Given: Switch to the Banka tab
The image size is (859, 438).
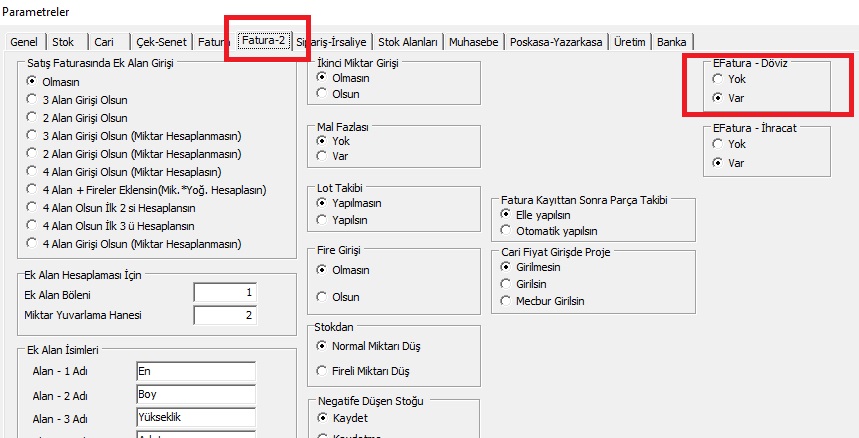Looking at the screenshot, I should pyautogui.click(x=672, y=42).
